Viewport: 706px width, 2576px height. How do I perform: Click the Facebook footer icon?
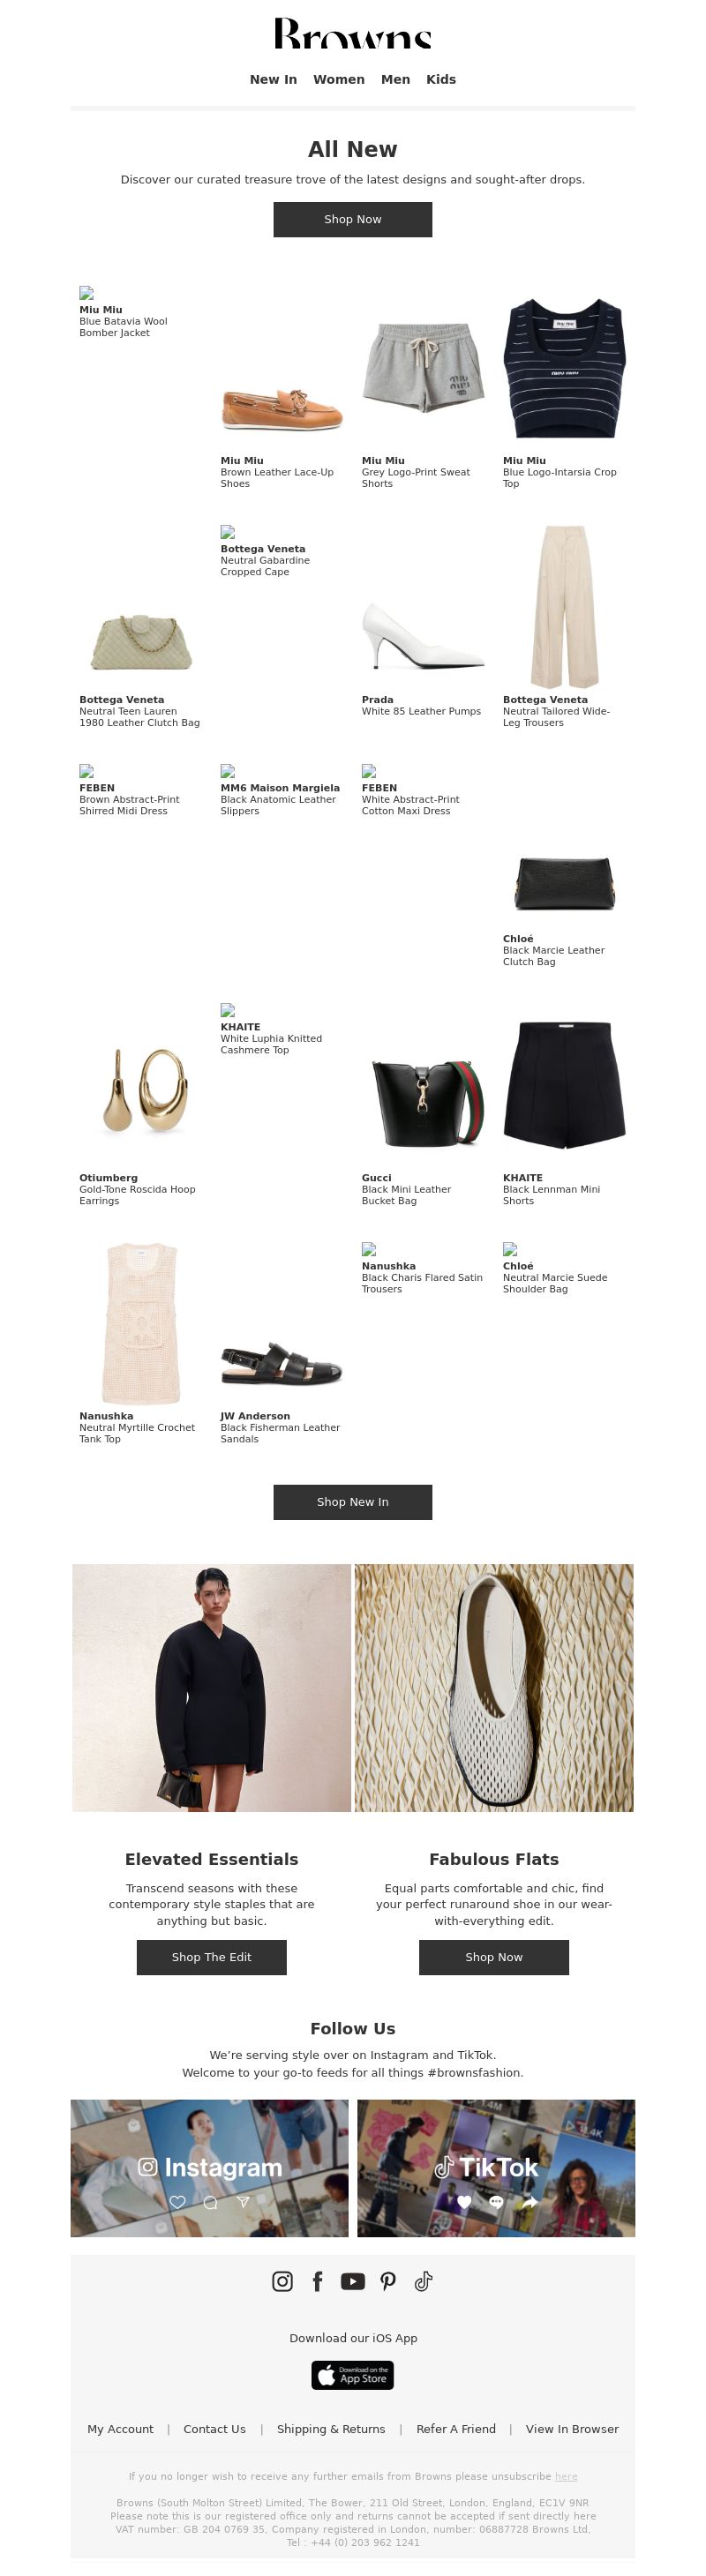[318, 2280]
